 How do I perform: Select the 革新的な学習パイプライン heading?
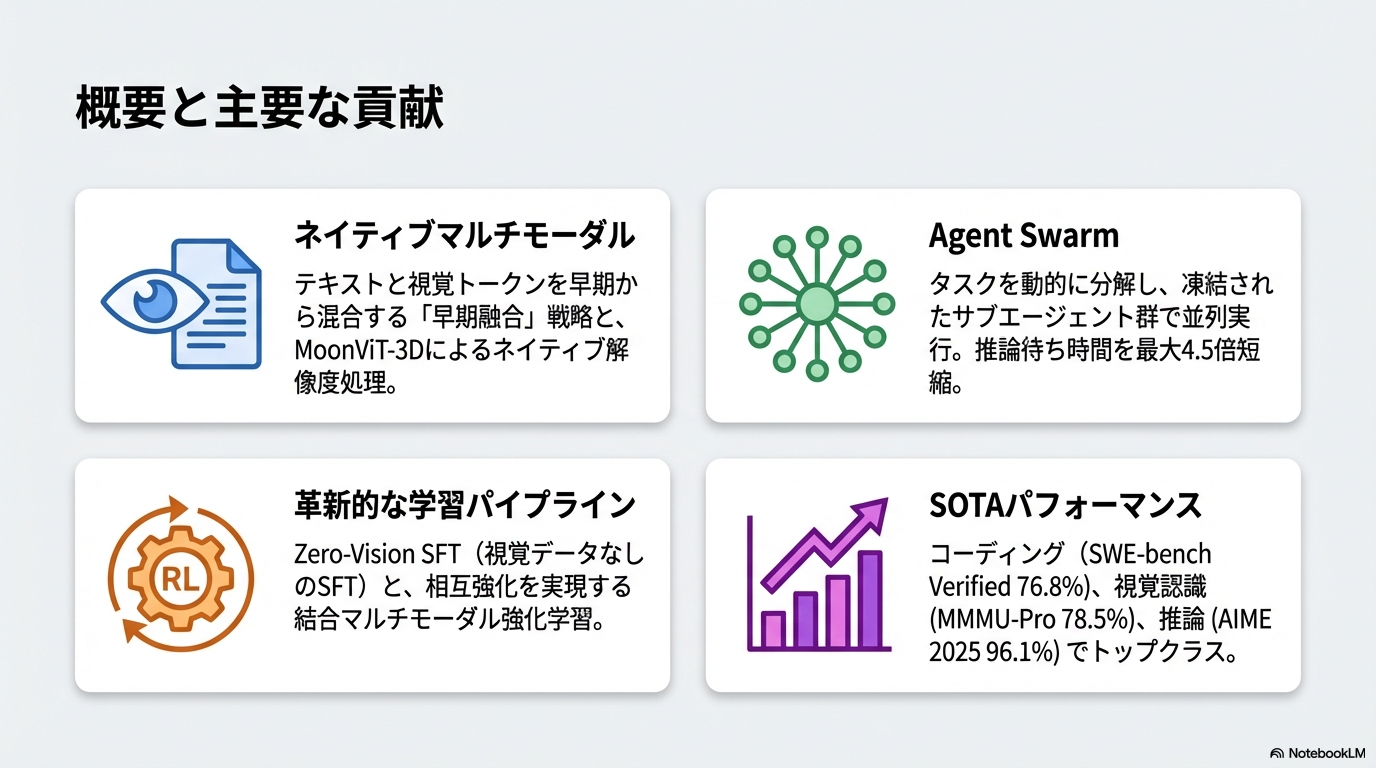464,506
